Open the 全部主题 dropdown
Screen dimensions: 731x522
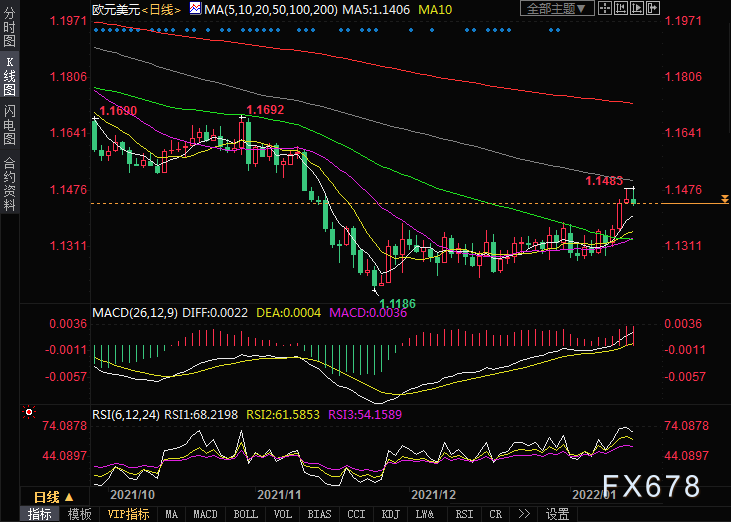pos(557,8)
